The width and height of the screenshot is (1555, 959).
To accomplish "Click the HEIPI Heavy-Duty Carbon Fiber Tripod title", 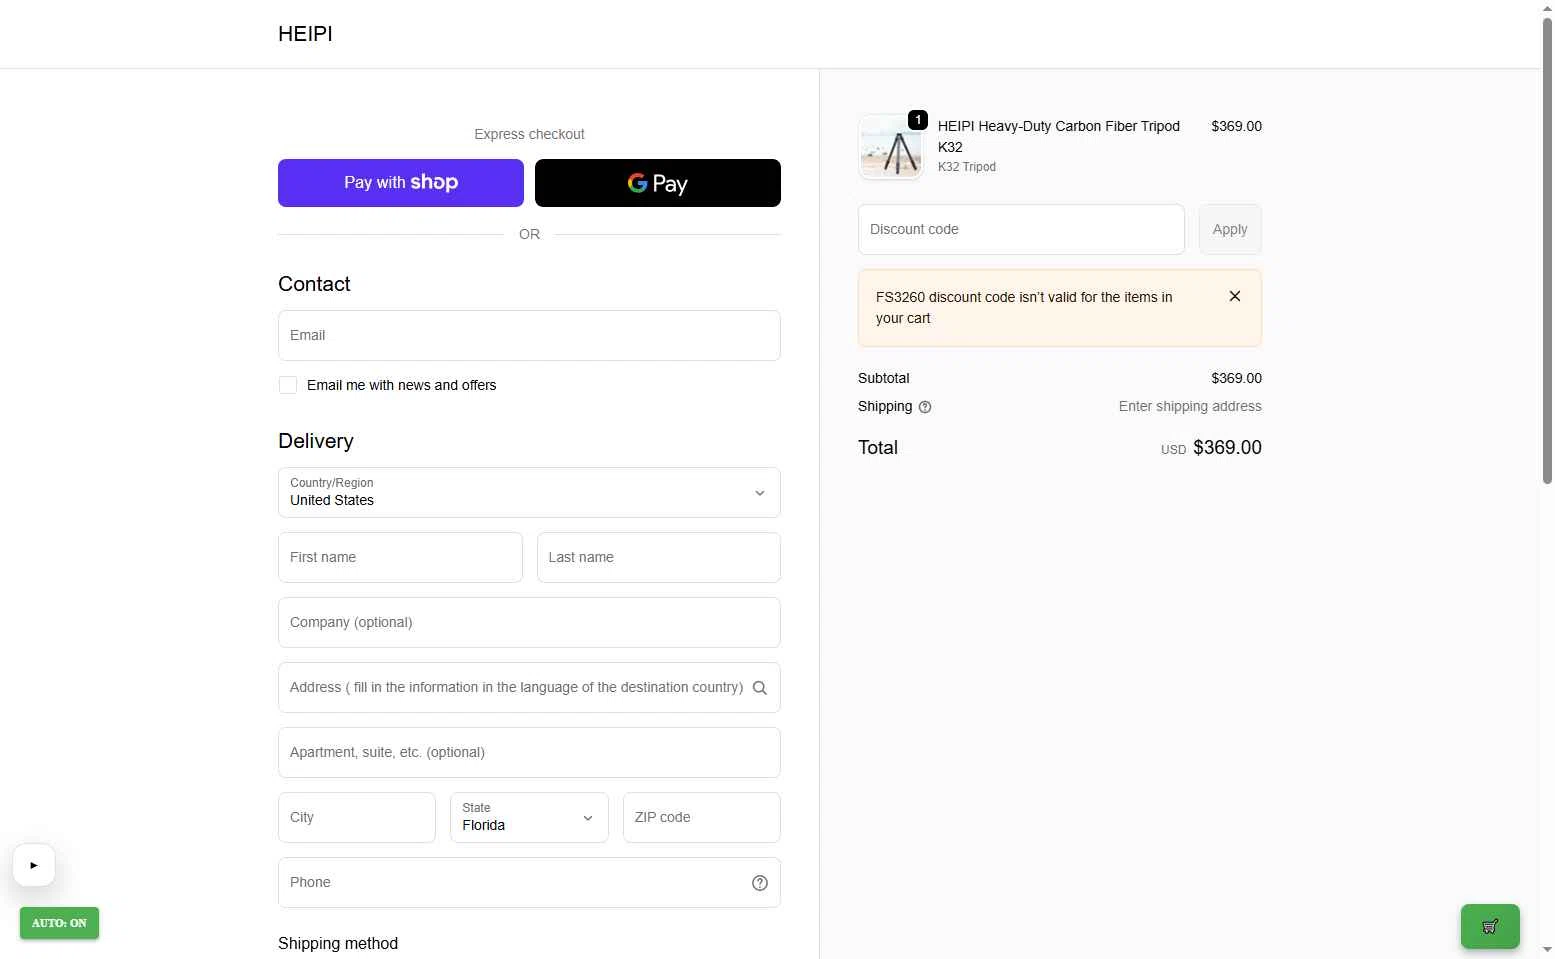I will click(x=1059, y=136).
